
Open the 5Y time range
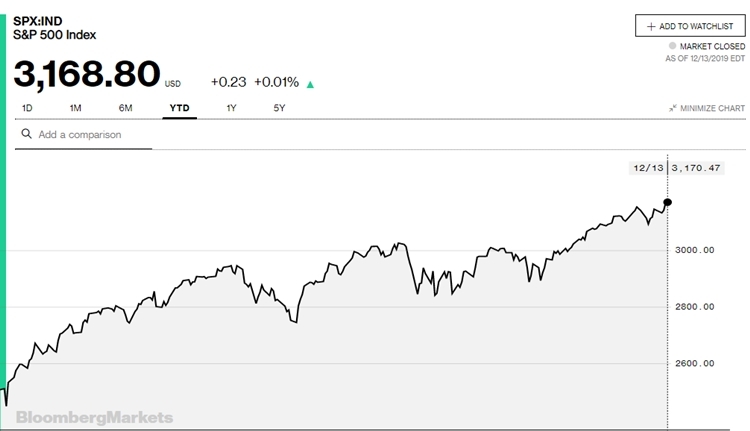pyautogui.click(x=279, y=107)
